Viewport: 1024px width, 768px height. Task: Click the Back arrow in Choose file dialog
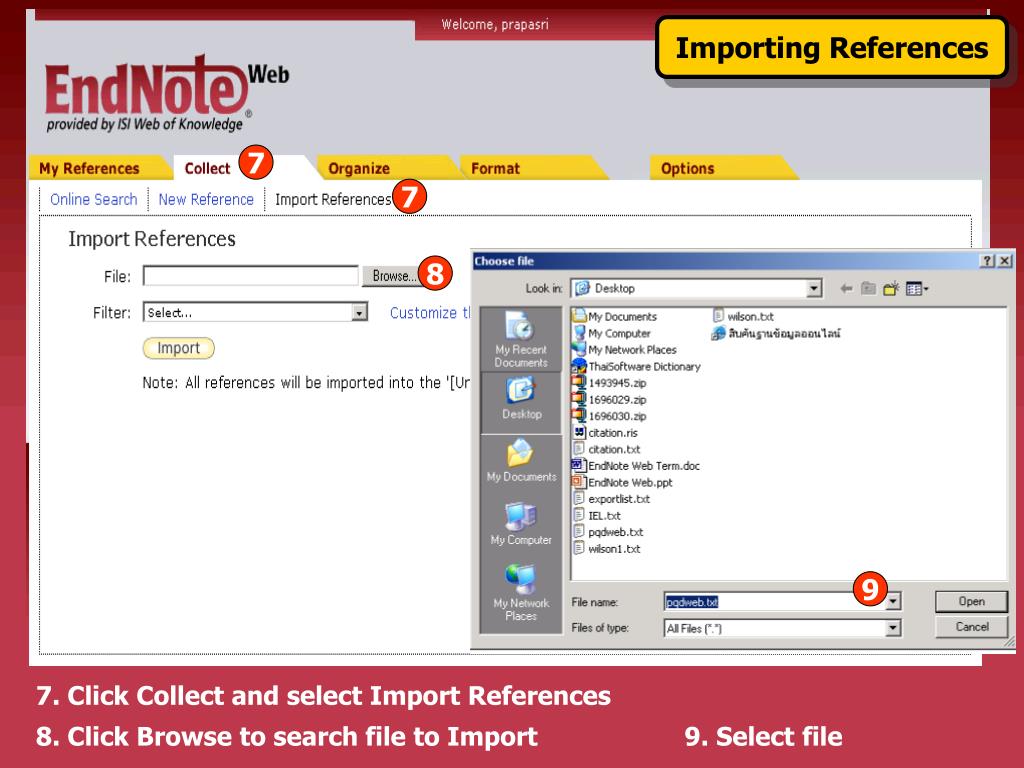(846, 289)
